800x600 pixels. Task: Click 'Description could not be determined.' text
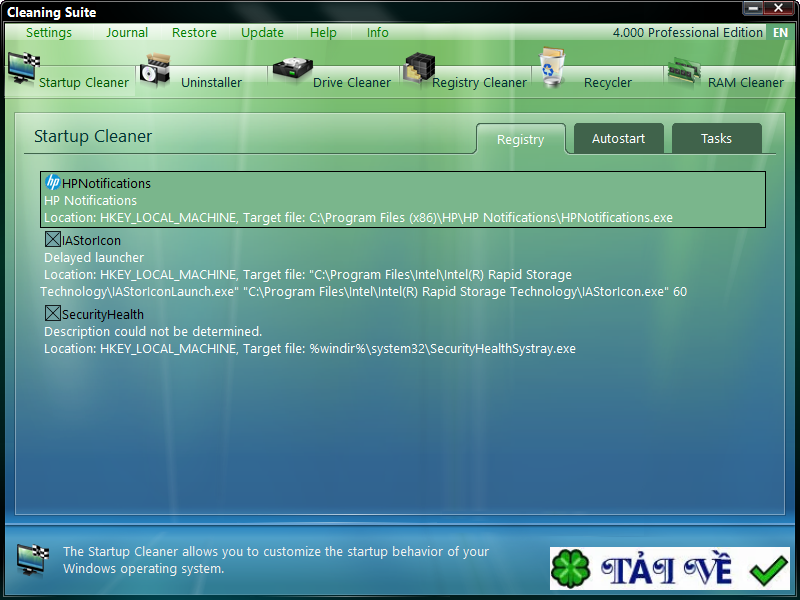153,331
